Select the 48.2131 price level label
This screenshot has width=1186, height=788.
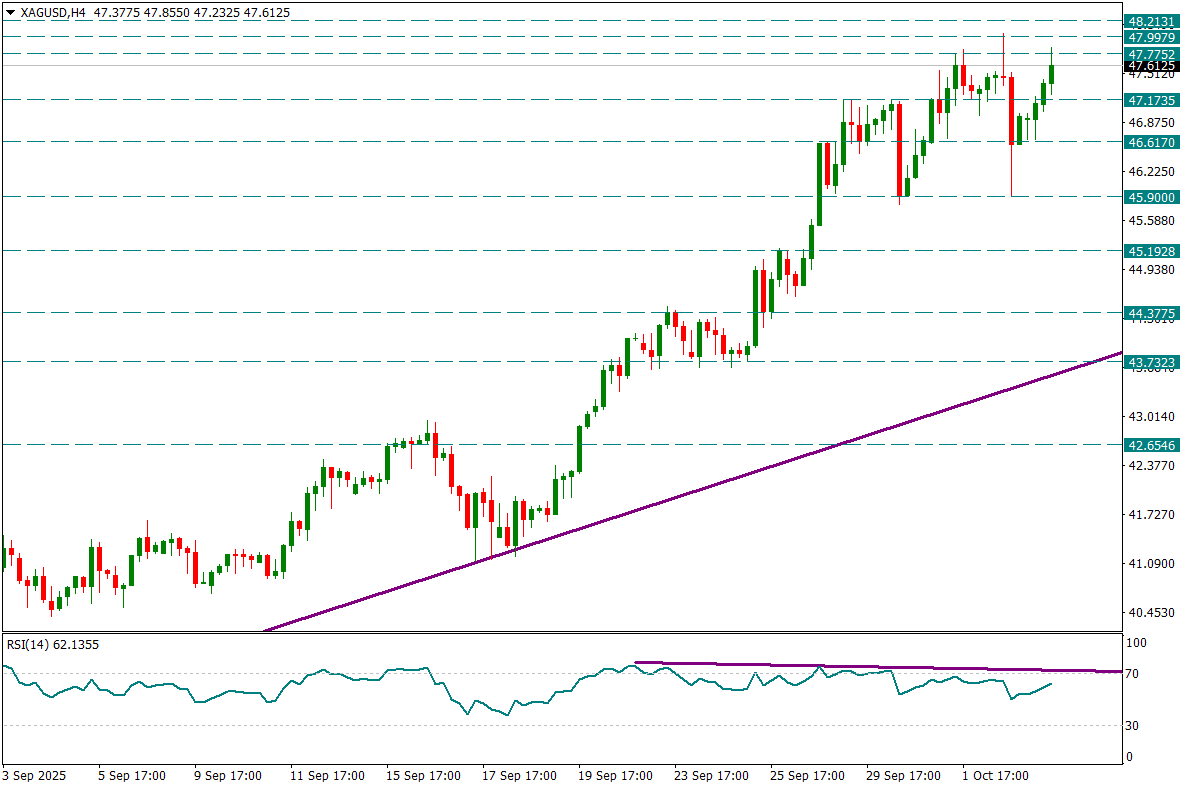[x=1150, y=21]
